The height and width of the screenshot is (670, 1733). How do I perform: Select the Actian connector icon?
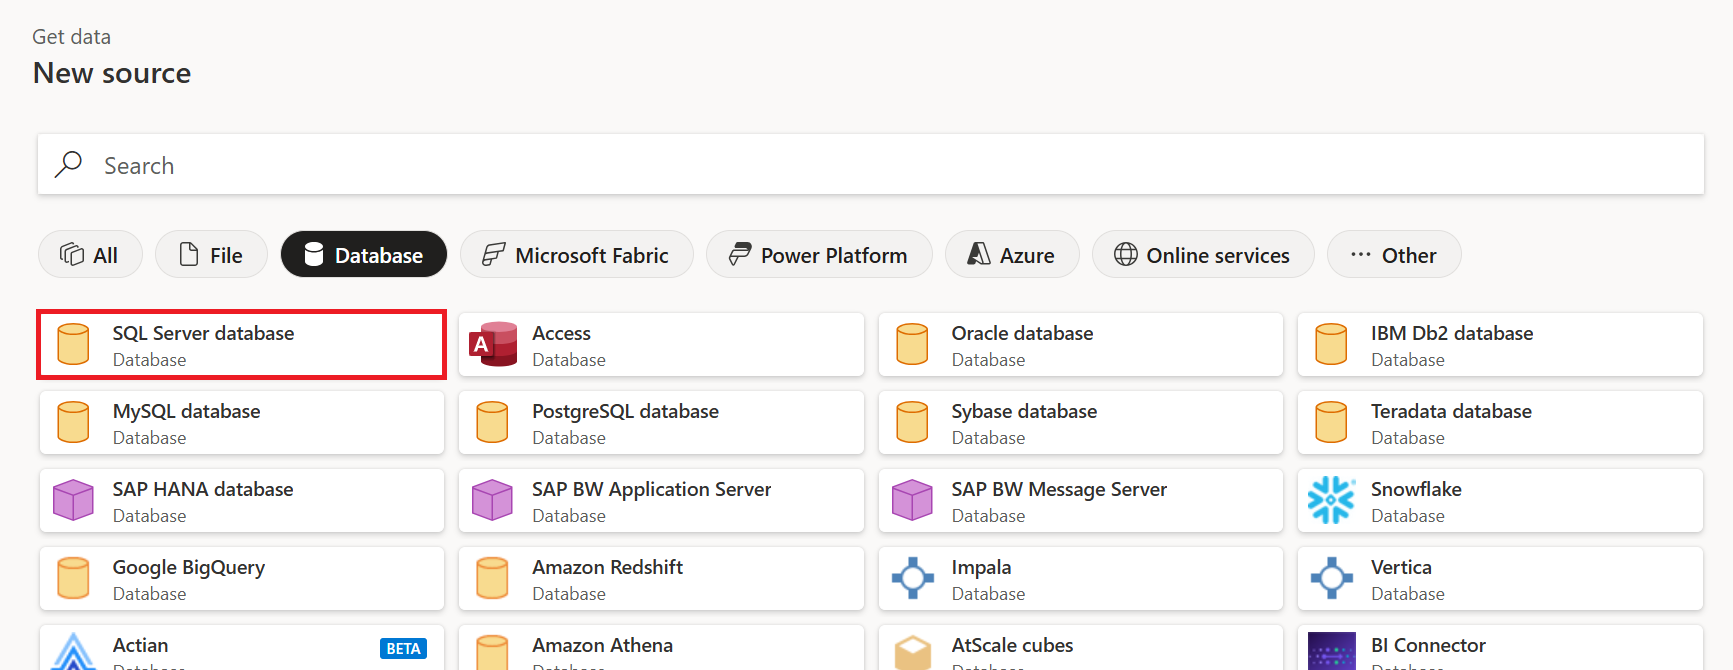(73, 653)
